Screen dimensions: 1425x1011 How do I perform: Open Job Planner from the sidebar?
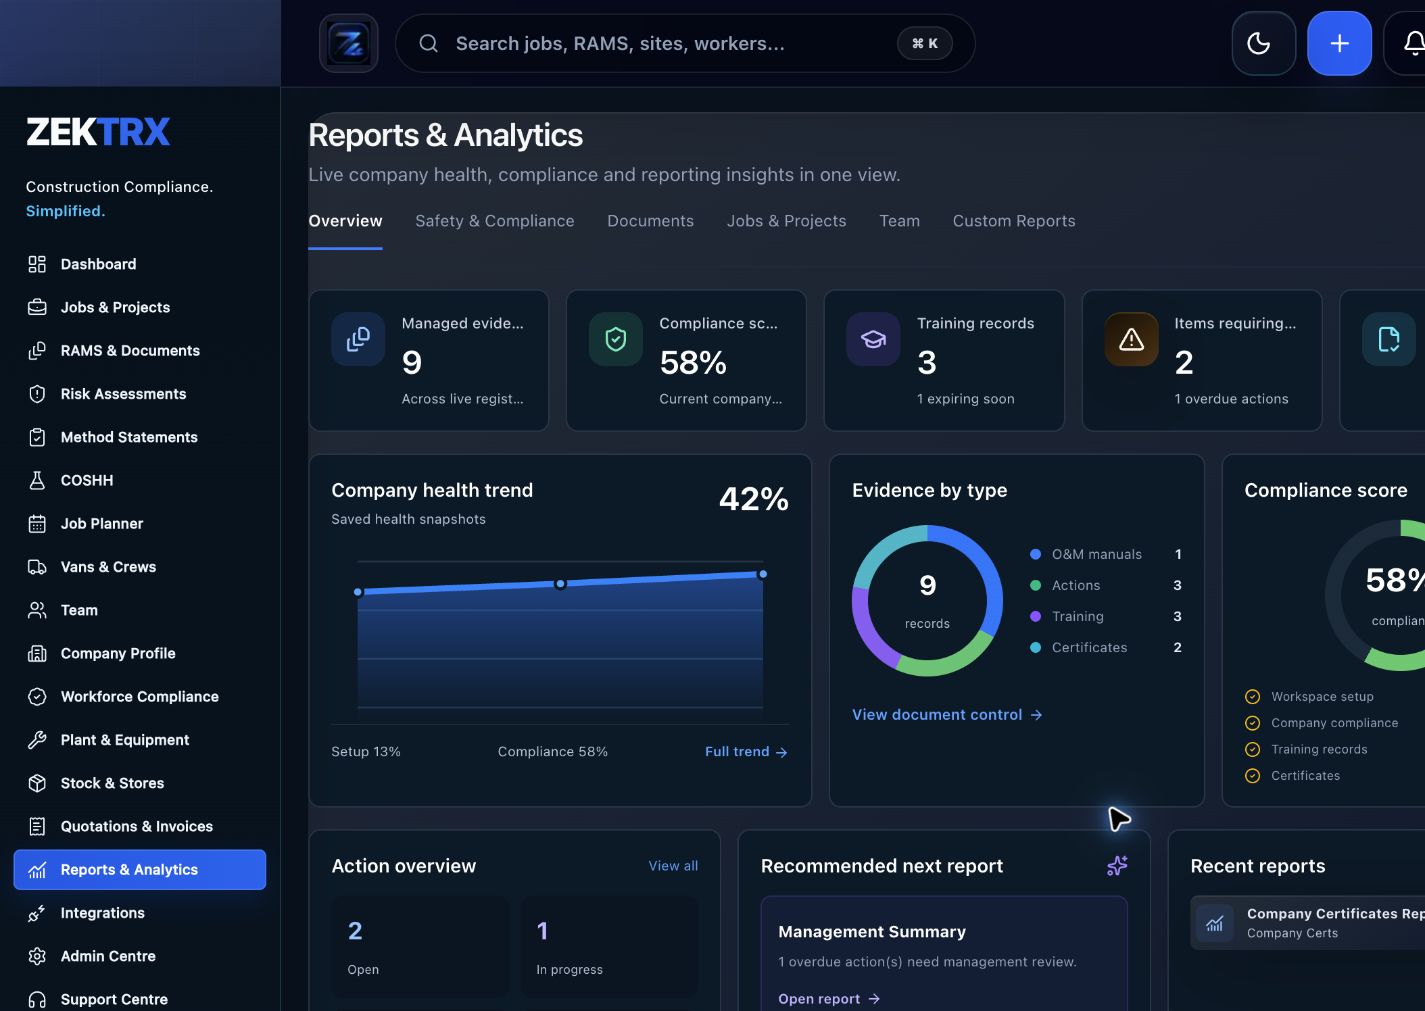point(140,523)
